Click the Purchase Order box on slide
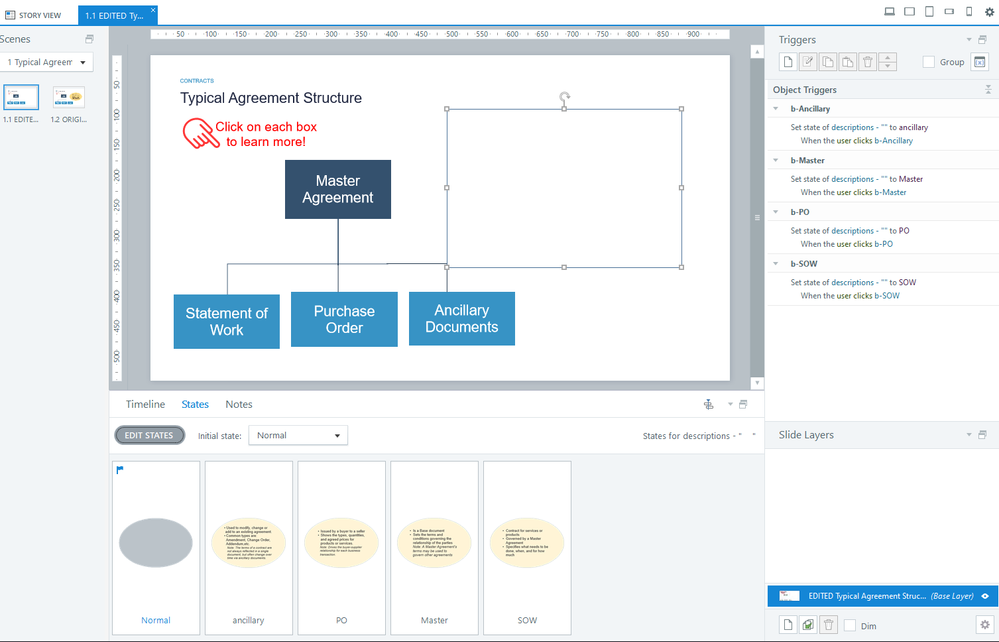The width and height of the screenshot is (999, 642). (344, 319)
